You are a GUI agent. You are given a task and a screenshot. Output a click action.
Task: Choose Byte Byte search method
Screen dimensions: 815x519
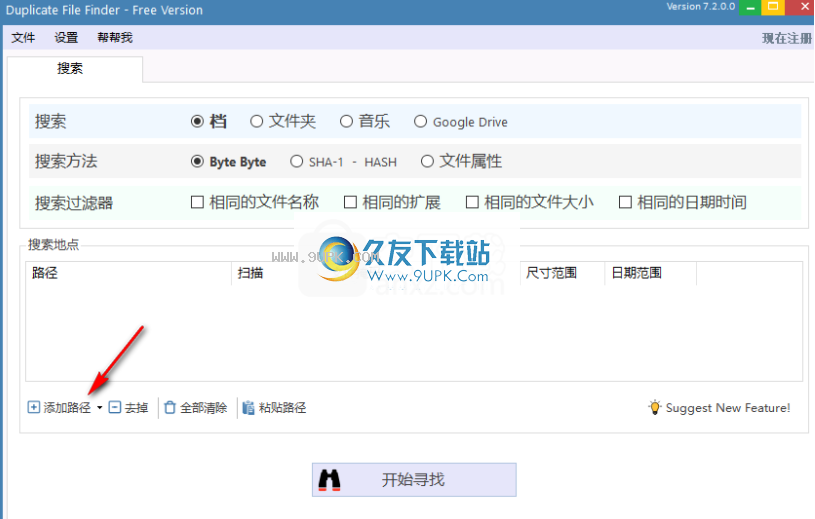click(x=197, y=162)
